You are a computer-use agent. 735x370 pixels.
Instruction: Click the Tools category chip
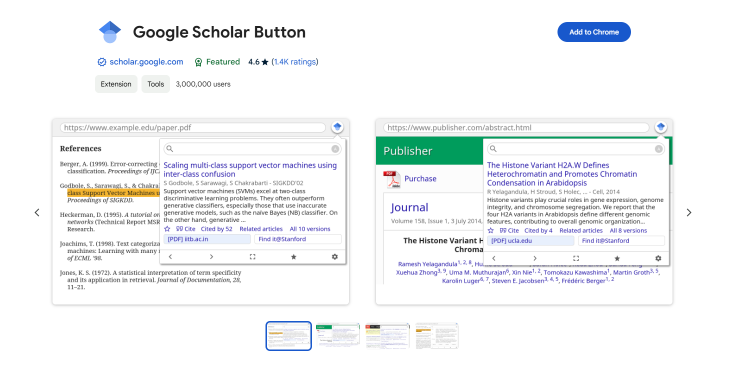[x=156, y=84]
